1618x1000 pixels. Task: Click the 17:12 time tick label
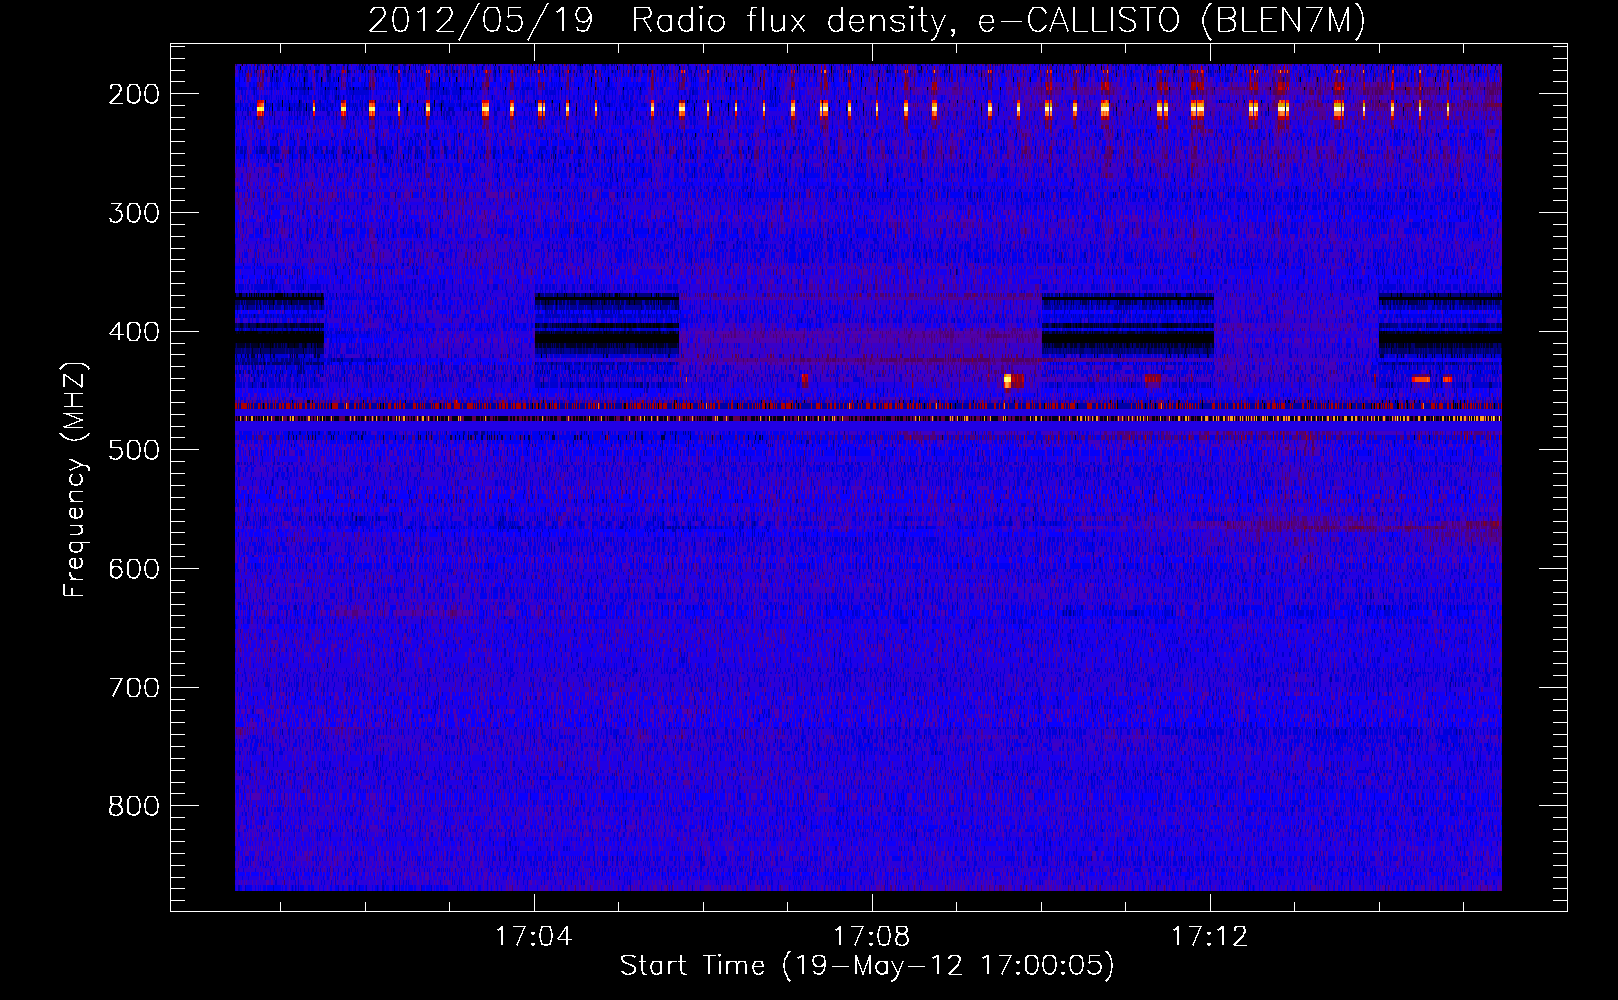1210,937
